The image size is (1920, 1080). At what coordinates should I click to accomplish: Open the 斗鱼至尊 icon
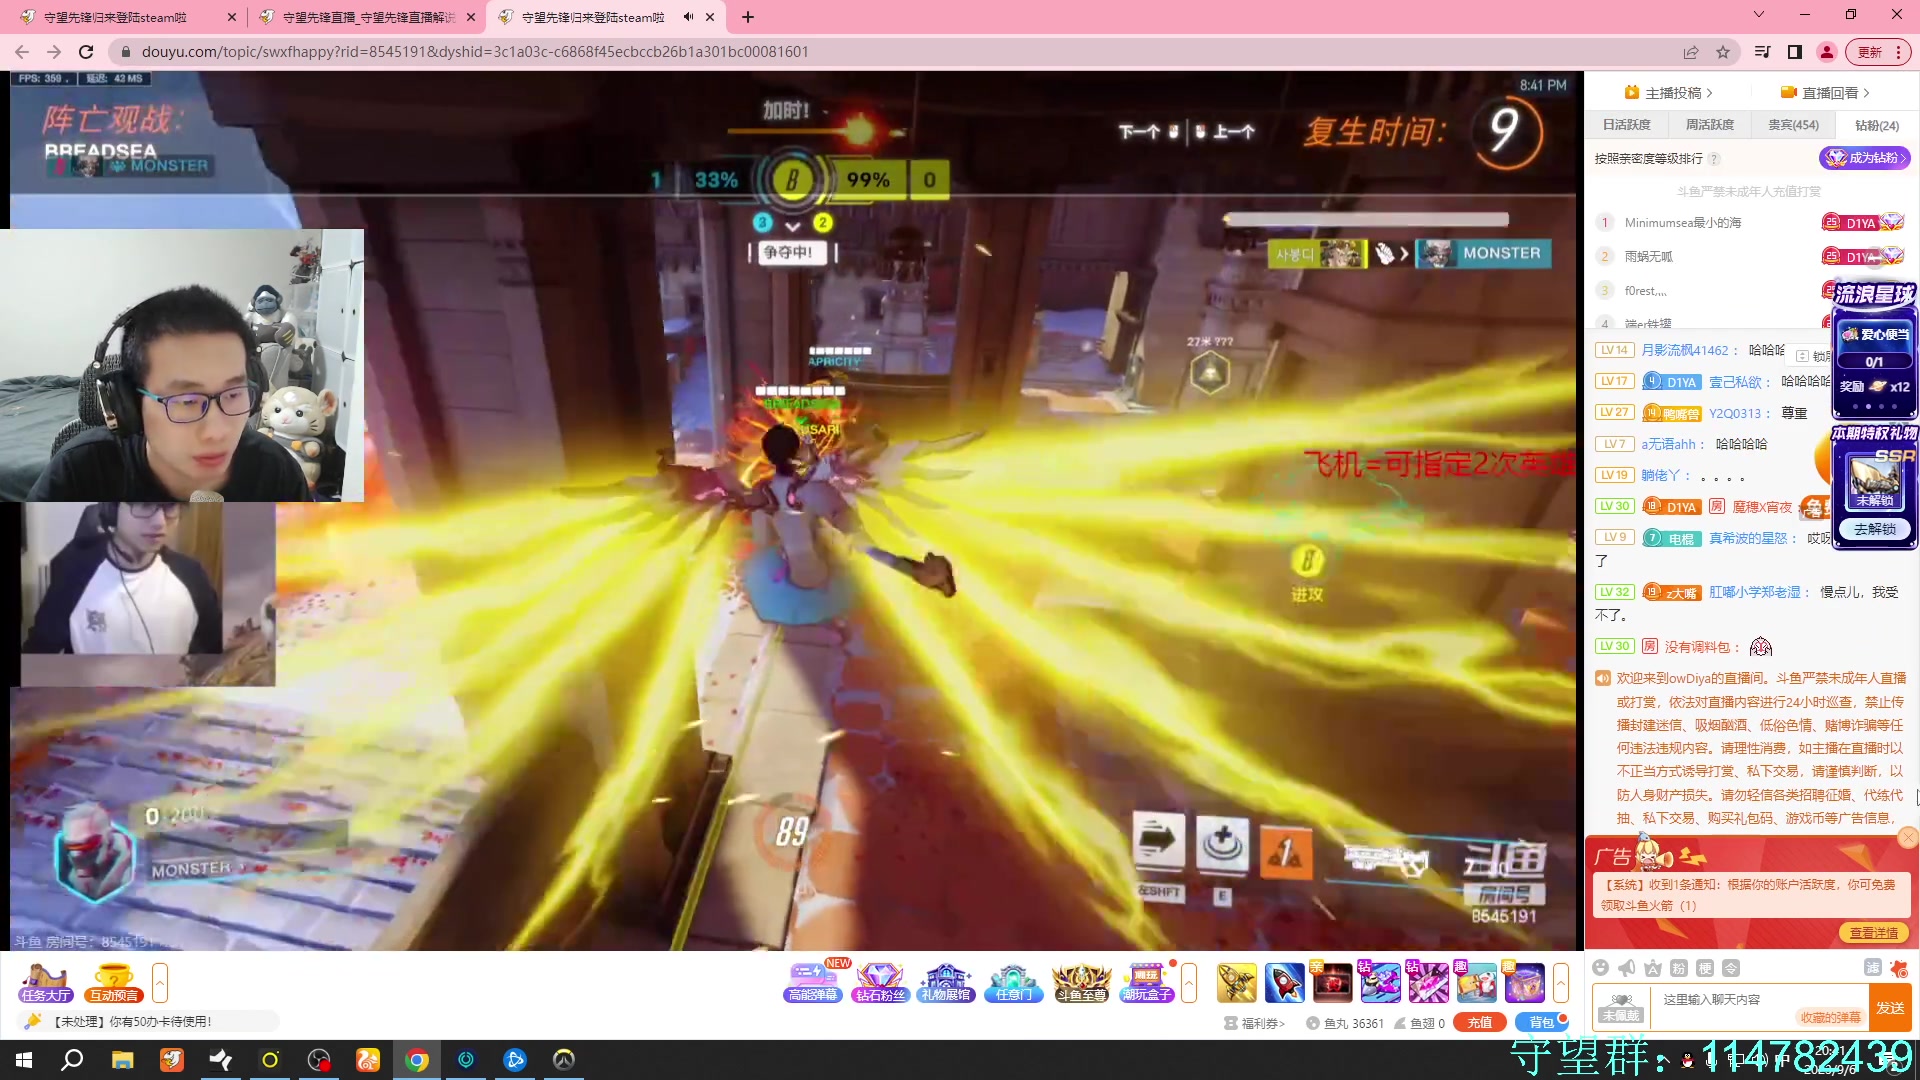click(x=1081, y=982)
